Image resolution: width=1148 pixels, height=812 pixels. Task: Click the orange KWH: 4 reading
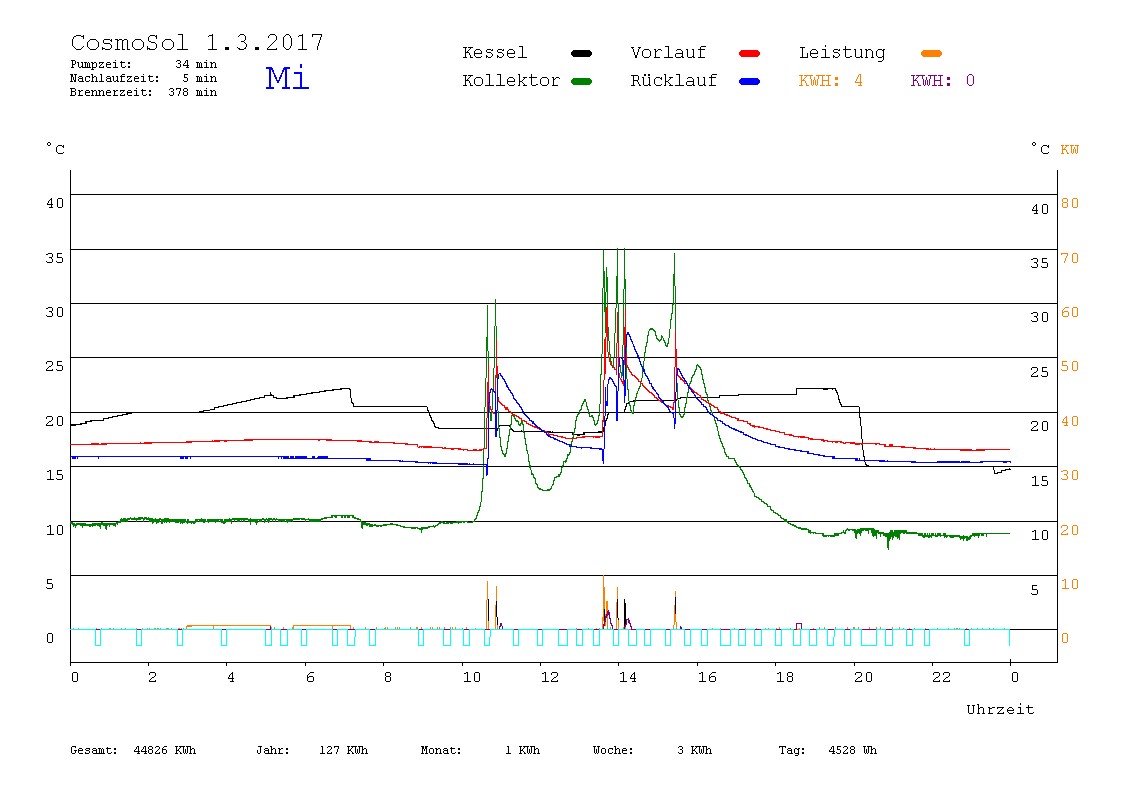(x=830, y=81)
